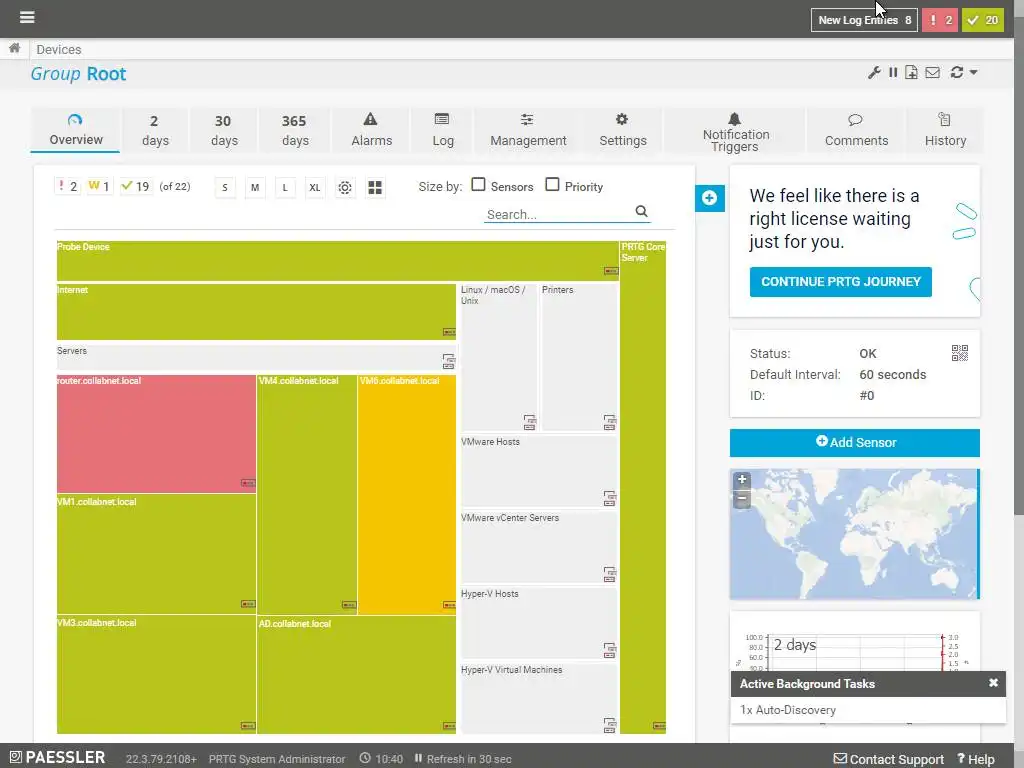1024x768 pixels.
Task: Close the Active Background Tasks popup
Action: click(993, 683)
